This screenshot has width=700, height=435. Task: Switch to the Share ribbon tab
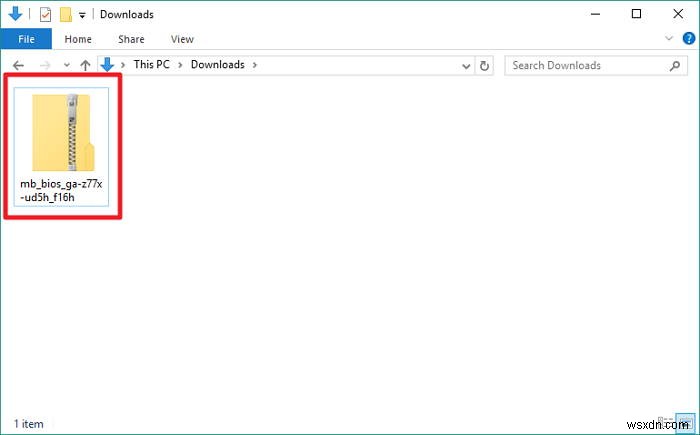pos(131,40)
